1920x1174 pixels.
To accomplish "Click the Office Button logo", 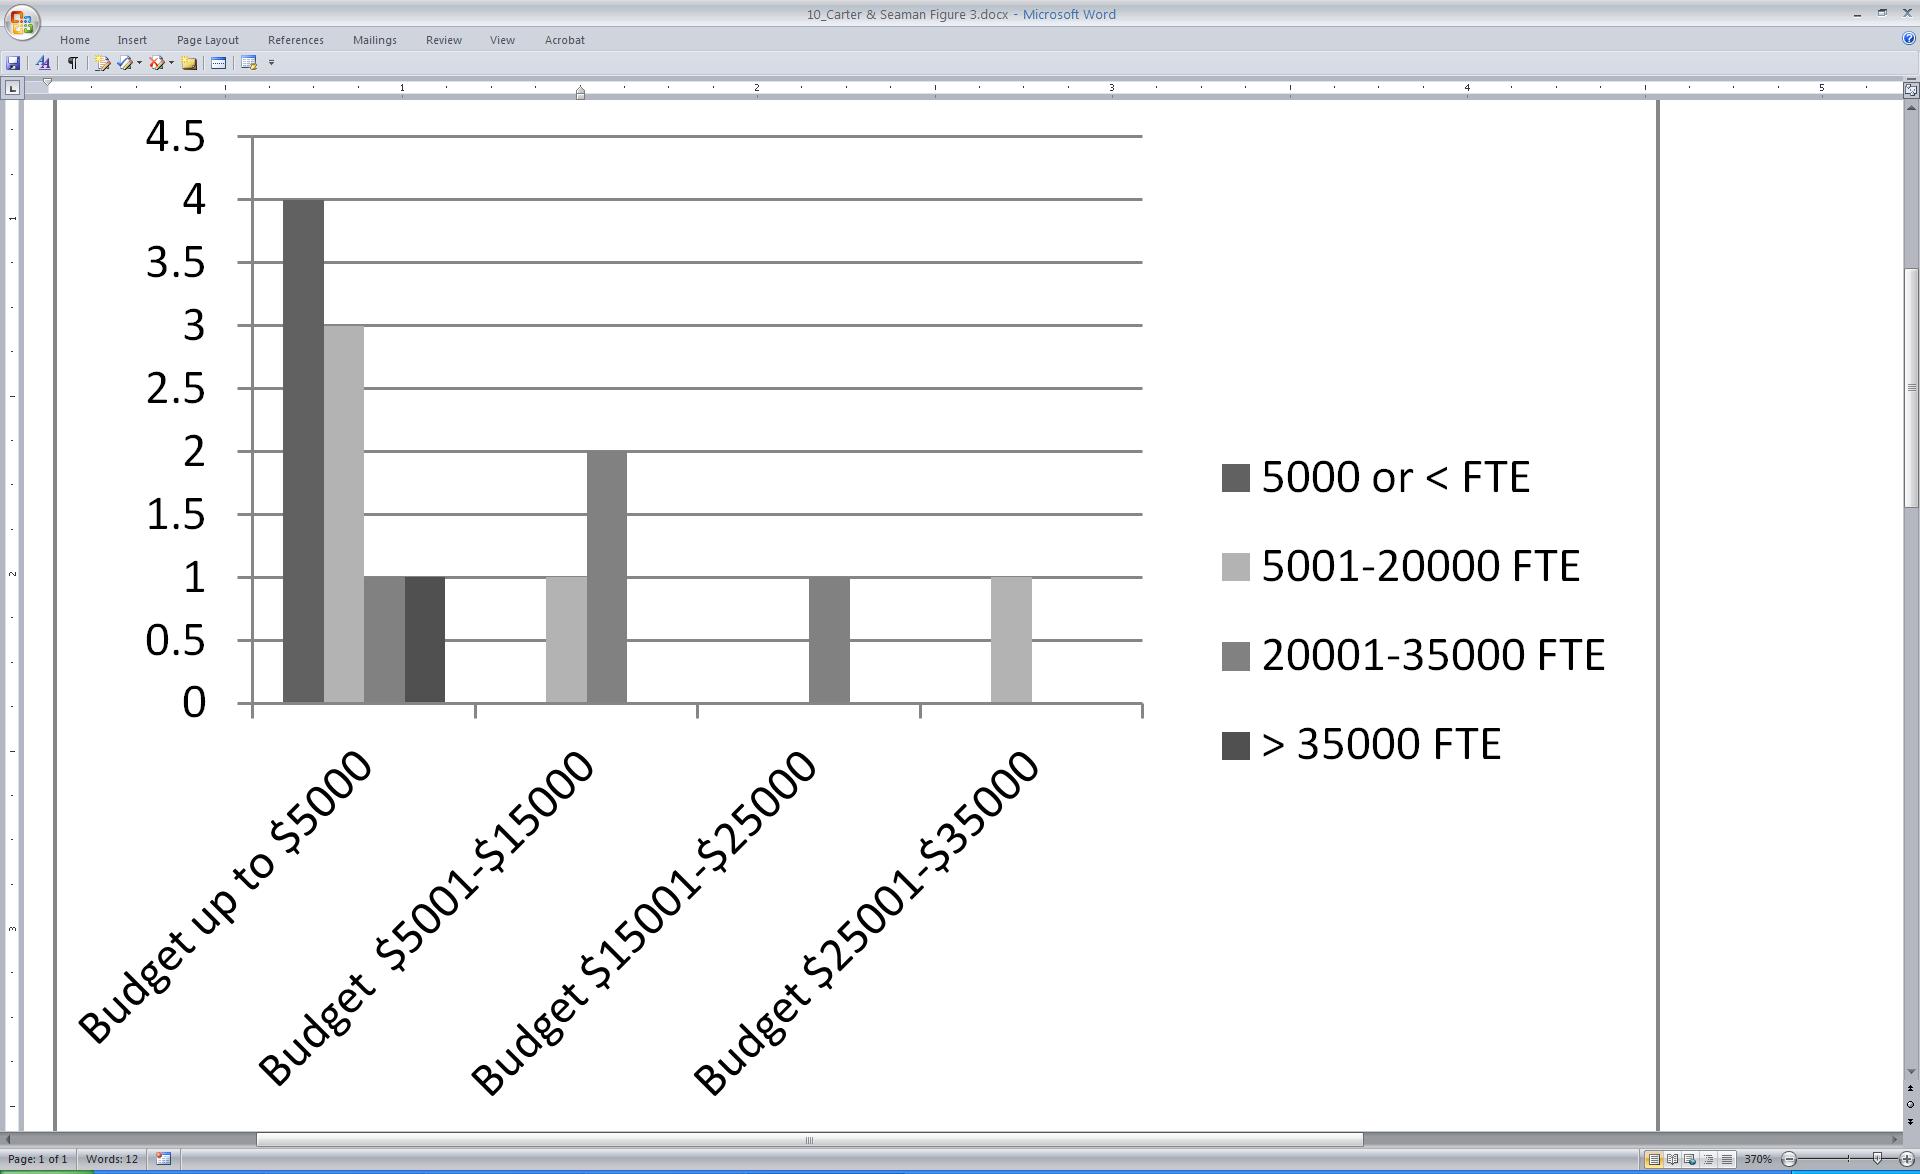I will click(22, 21).
